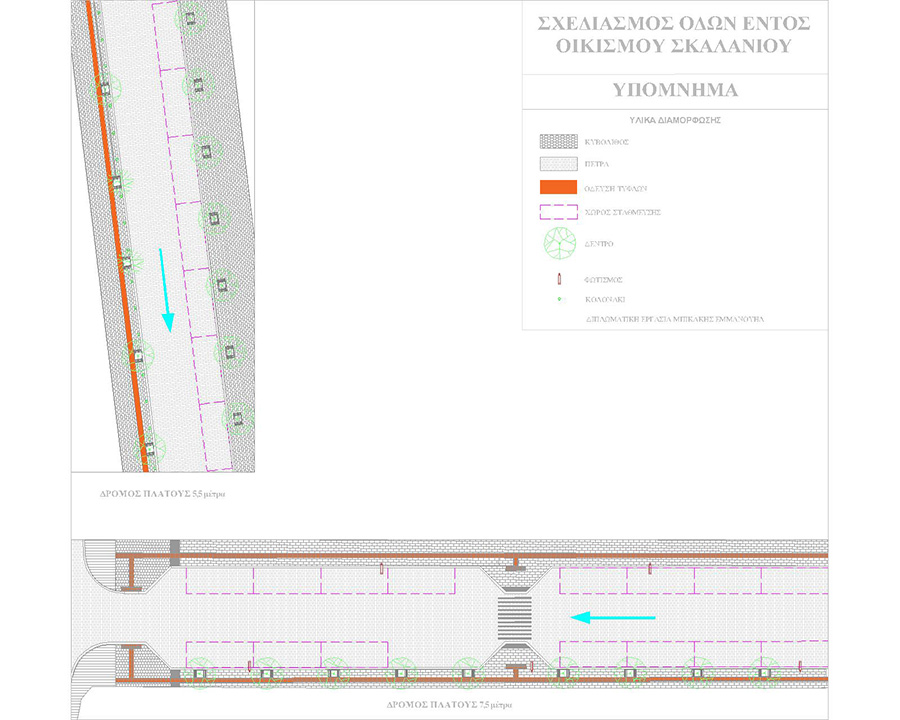Click the ΔΡΟΜΟΣ ΠΛΑΤΟΥΣ 7,5 μέτρα label
This screenshot has height=720, width=900.
446,705
